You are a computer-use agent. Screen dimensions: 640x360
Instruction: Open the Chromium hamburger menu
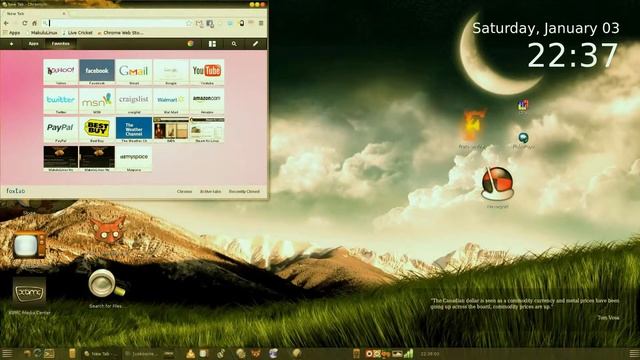tap(261, 23)
